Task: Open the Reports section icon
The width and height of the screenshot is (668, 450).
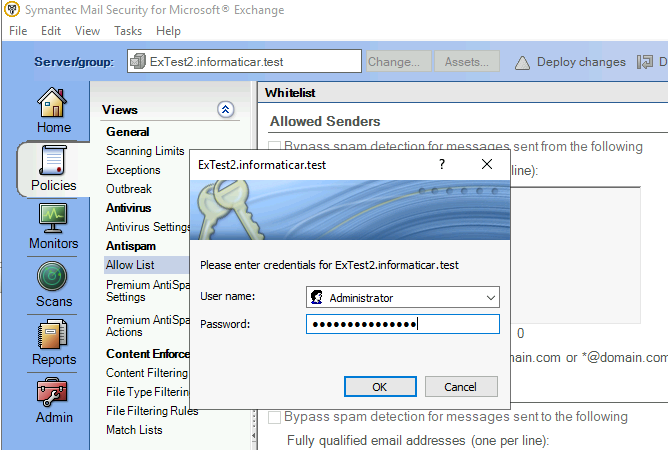Action: click(x=52, y=334)
